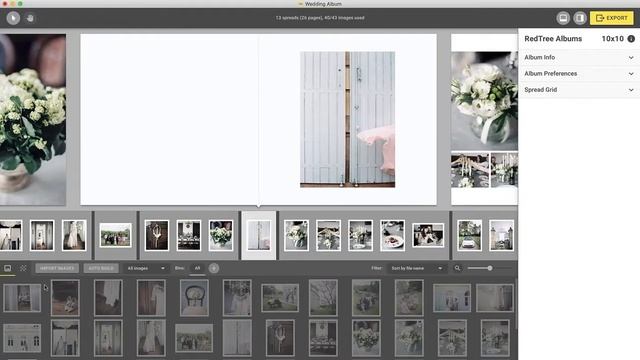Expand the Album Info section
The width and height of the screenshot is (640, 360).
coord(579,58)
